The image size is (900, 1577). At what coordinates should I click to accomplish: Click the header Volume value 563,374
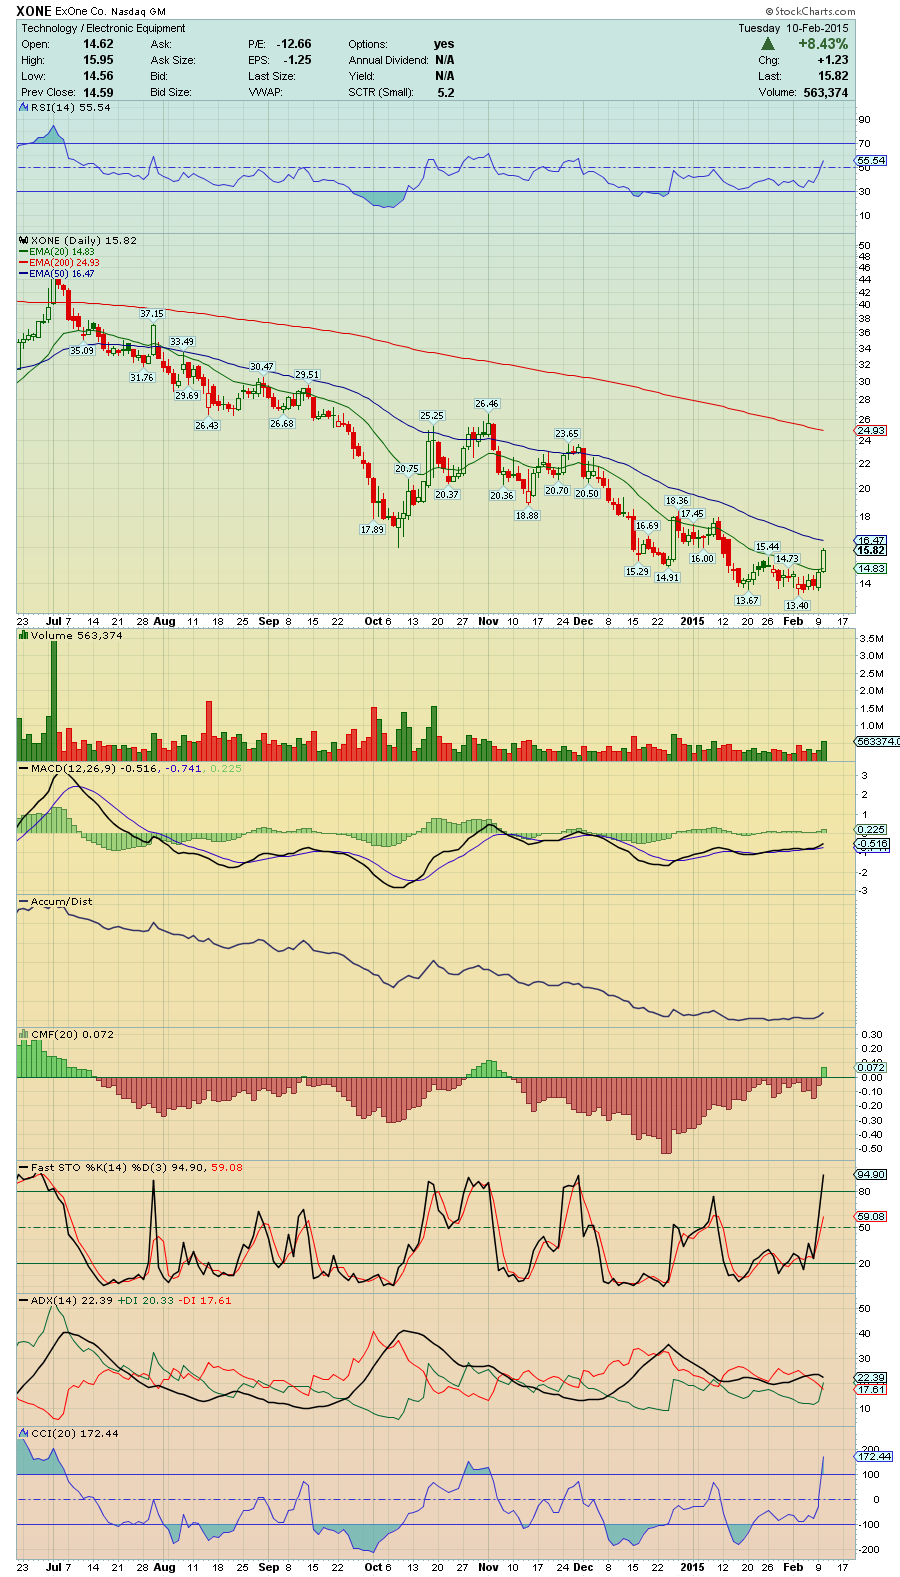click(x=825, y=92)
